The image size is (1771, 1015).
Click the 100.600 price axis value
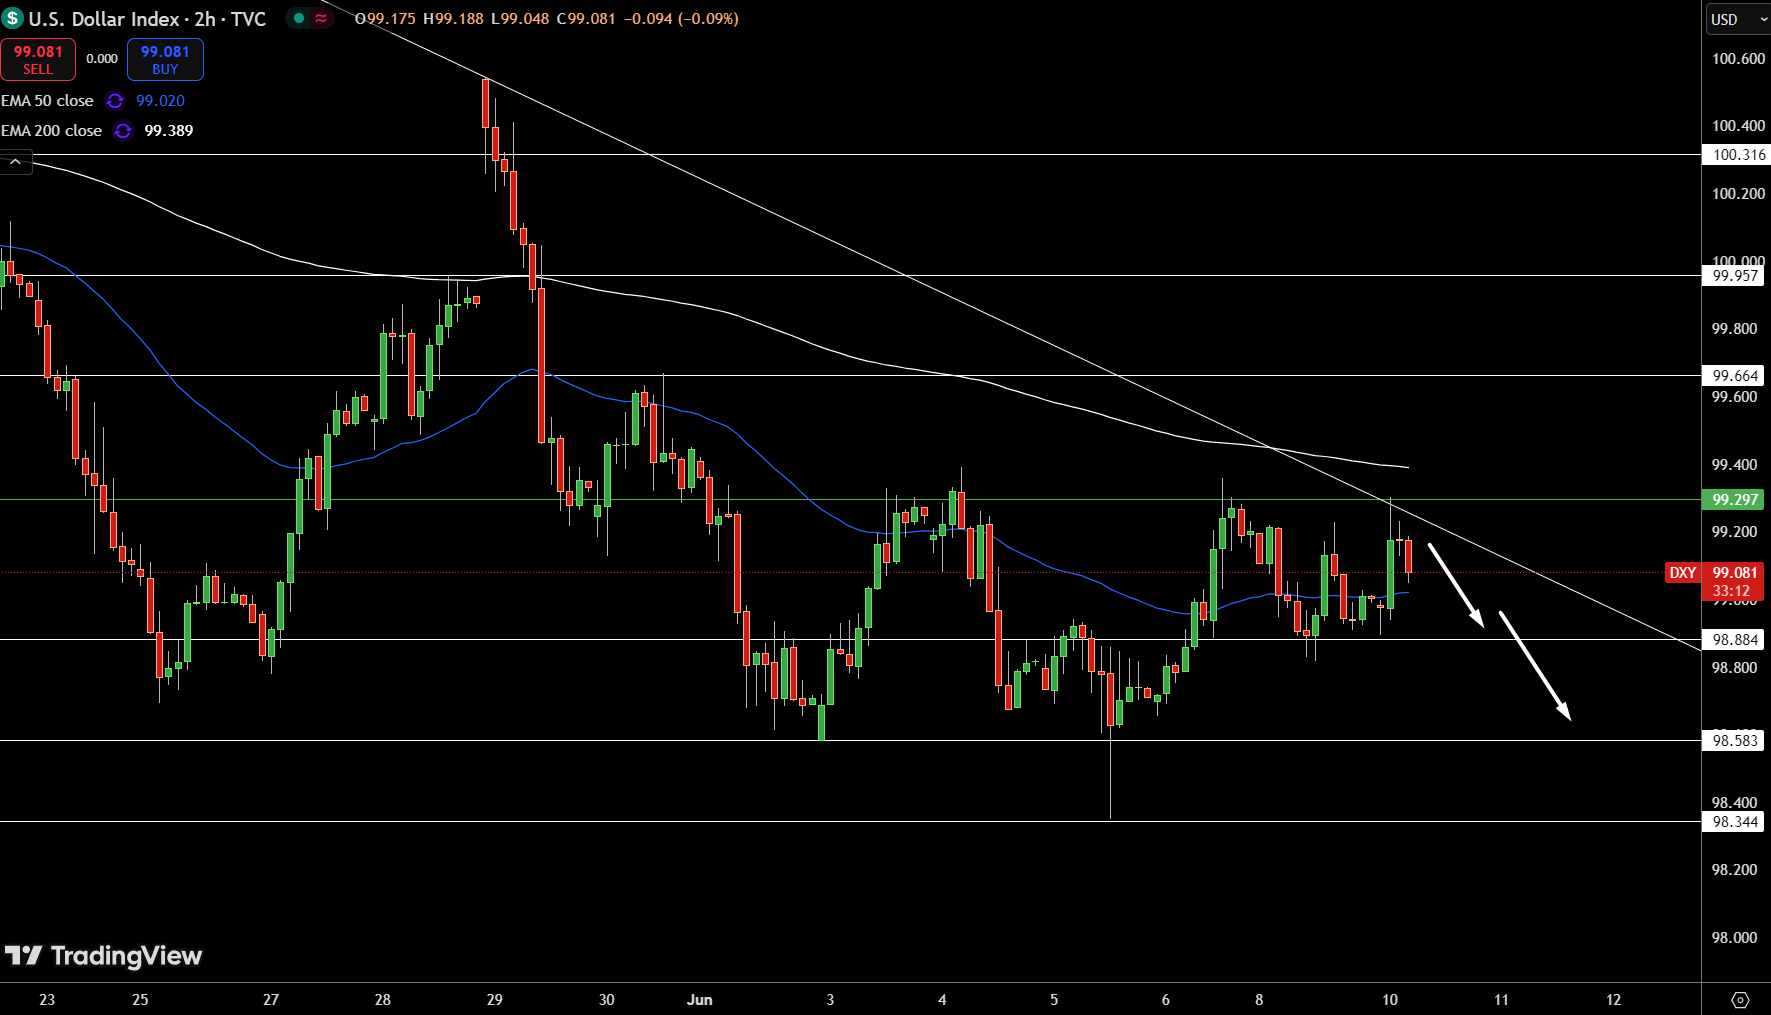click(x=1738, y=59)
